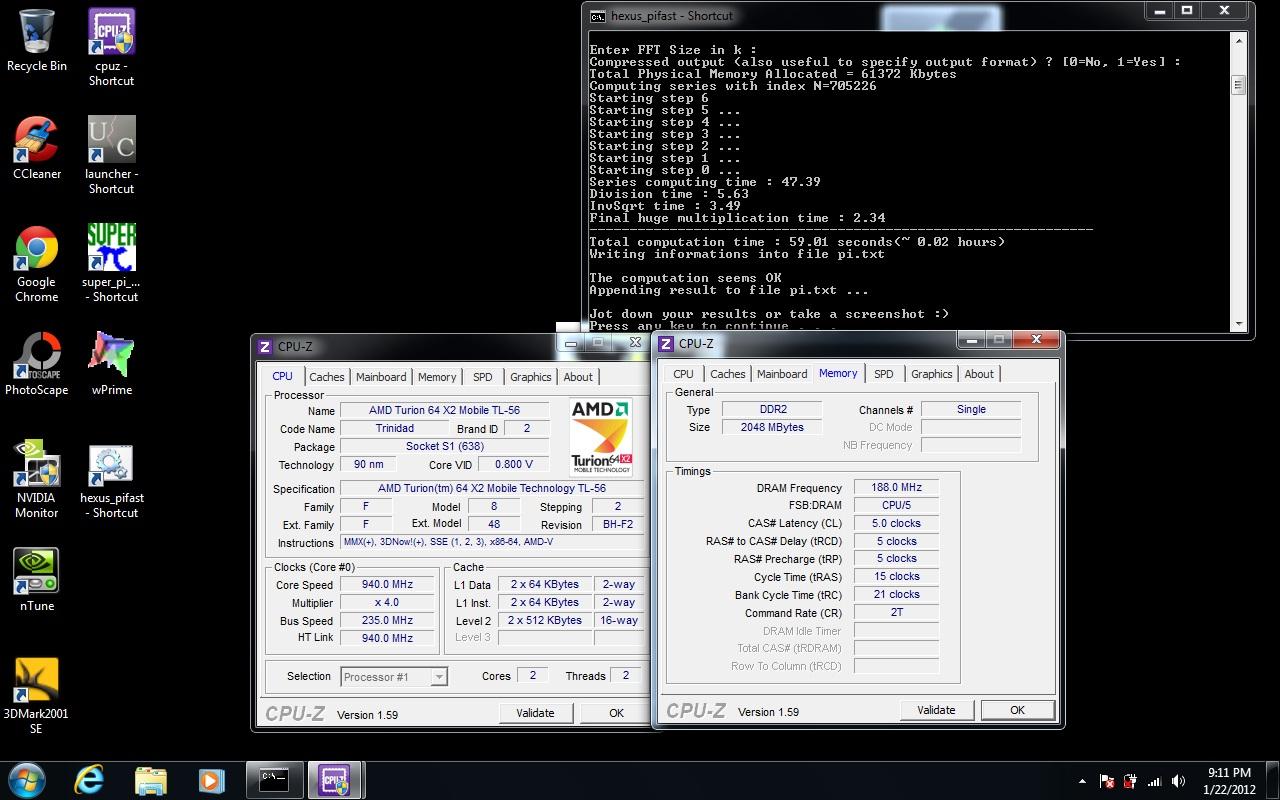Open Graphics tab in right CPU-Z window

tap(931, 374)
